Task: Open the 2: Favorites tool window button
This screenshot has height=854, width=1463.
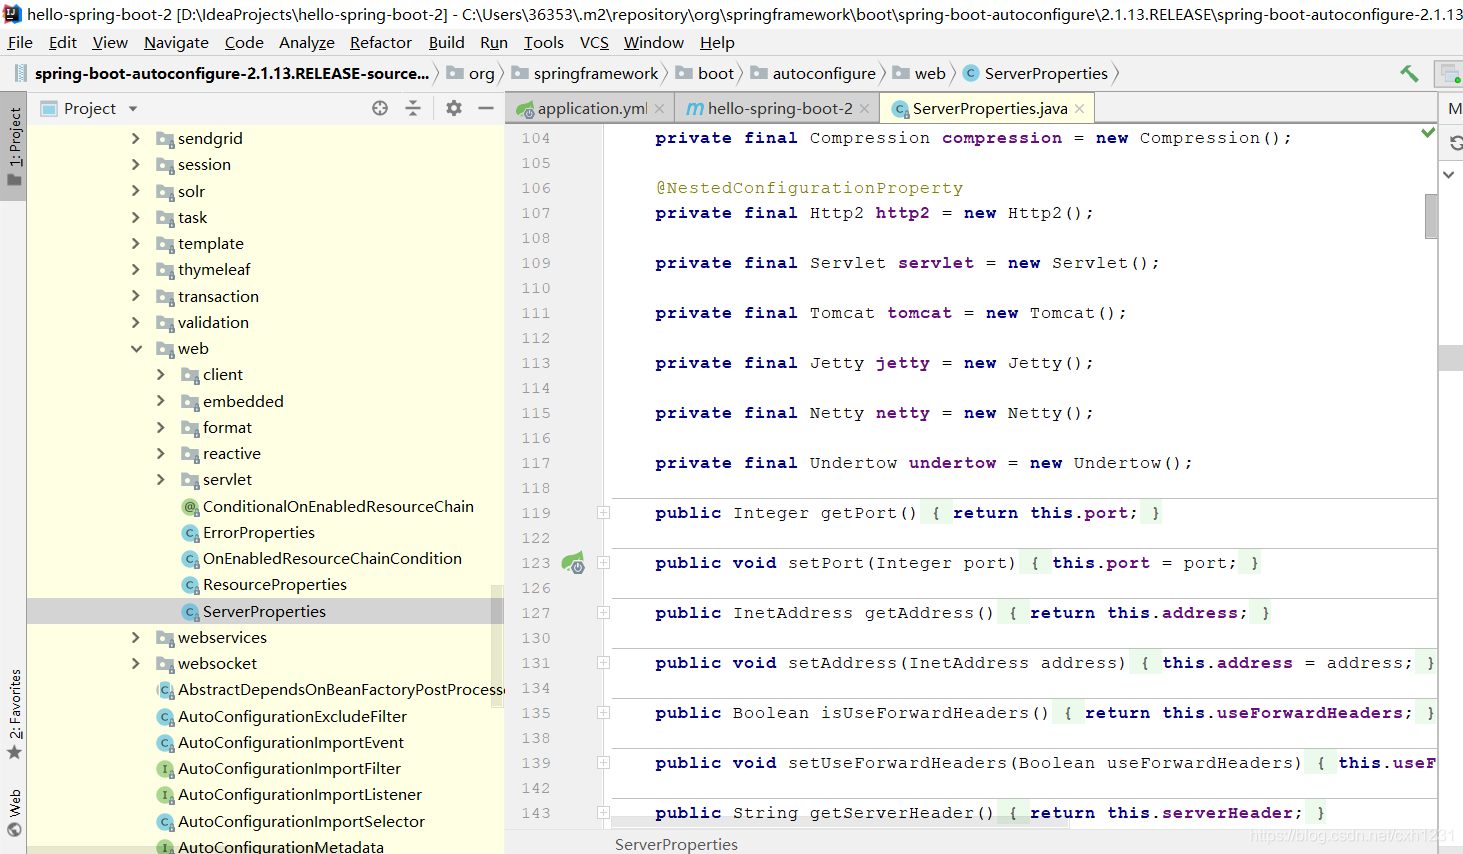Action: tap(14, 713)
